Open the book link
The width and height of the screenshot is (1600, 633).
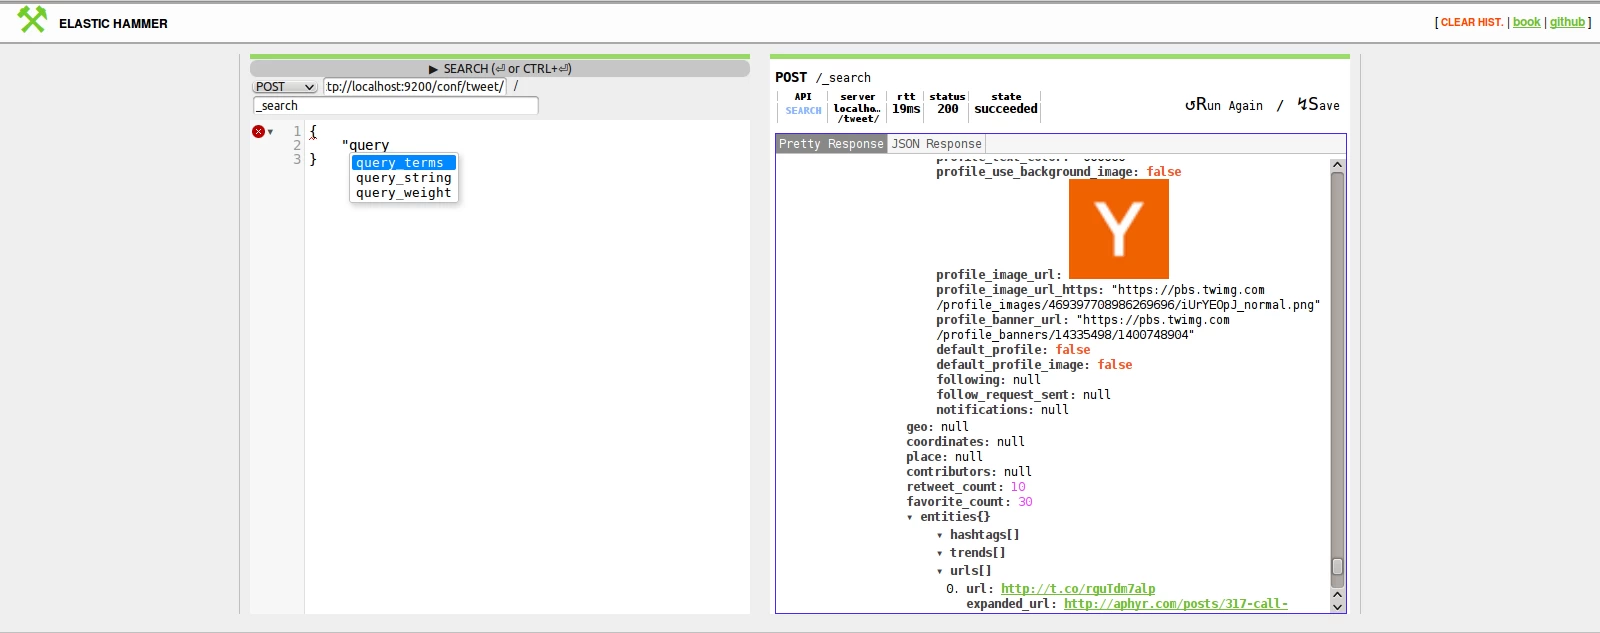pyautogui.click(x=1527, y=22)
